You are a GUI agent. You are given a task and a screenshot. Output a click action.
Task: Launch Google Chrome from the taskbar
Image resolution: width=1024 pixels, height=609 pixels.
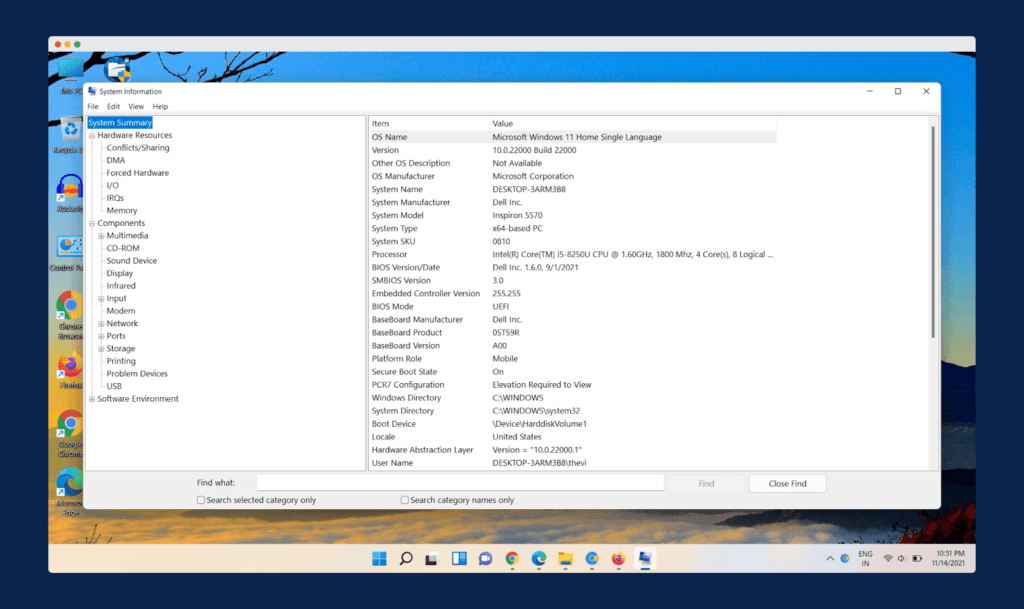[x=512, y=559]
